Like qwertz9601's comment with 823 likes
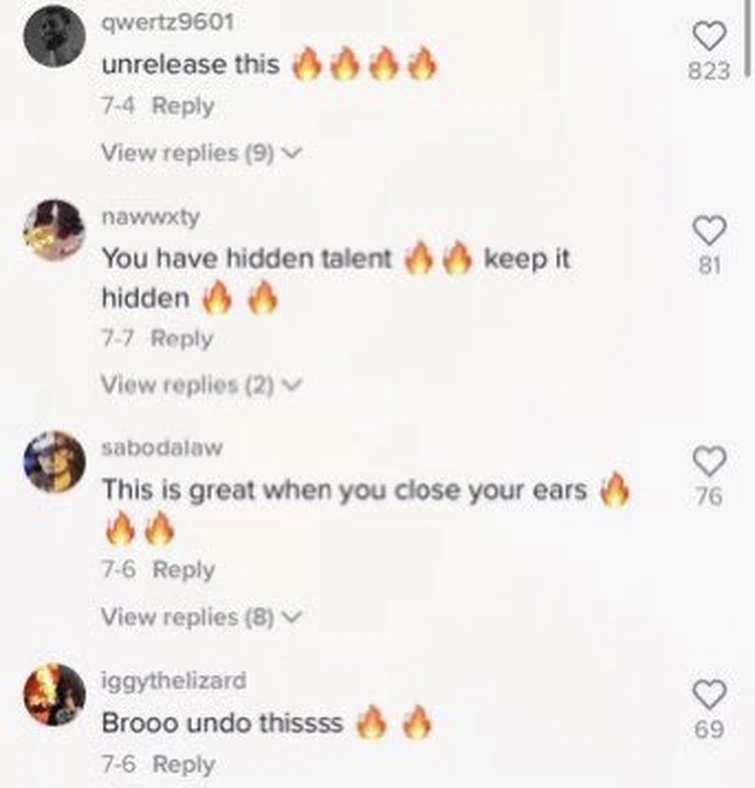 click(x=709, y=36)
